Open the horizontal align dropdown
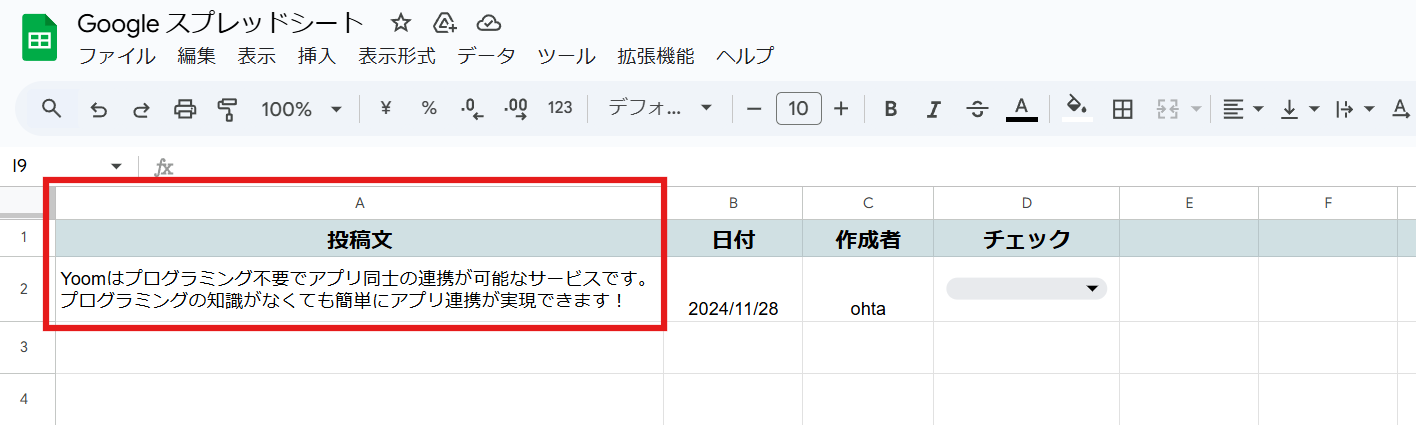Screen dimensions: 1416x425 pyautogui.click(x=1243, y=109)
